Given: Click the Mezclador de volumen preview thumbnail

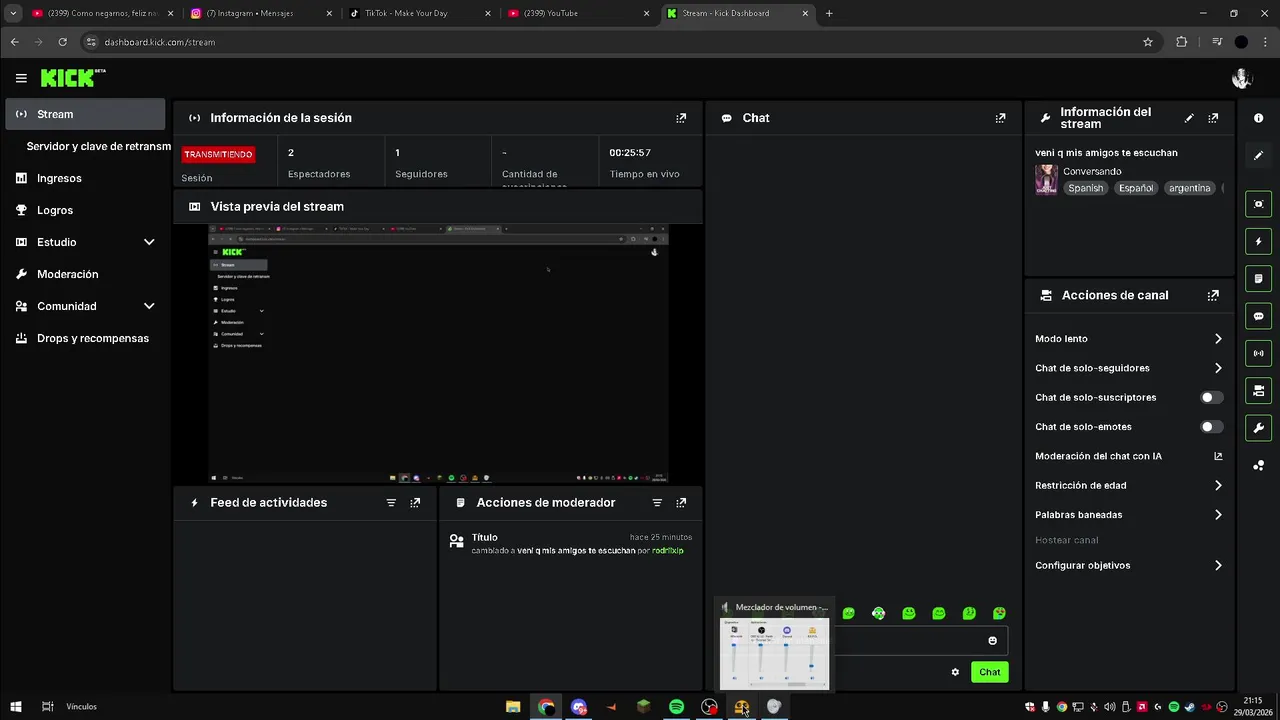Looking at the screenshot, I should pyautogui.click(x=775, y=653).
